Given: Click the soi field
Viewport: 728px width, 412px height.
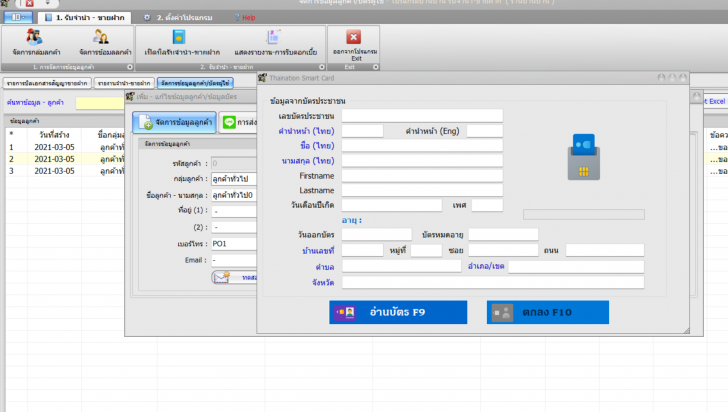Looking at the screenshot, I should [x=503, y=250].
